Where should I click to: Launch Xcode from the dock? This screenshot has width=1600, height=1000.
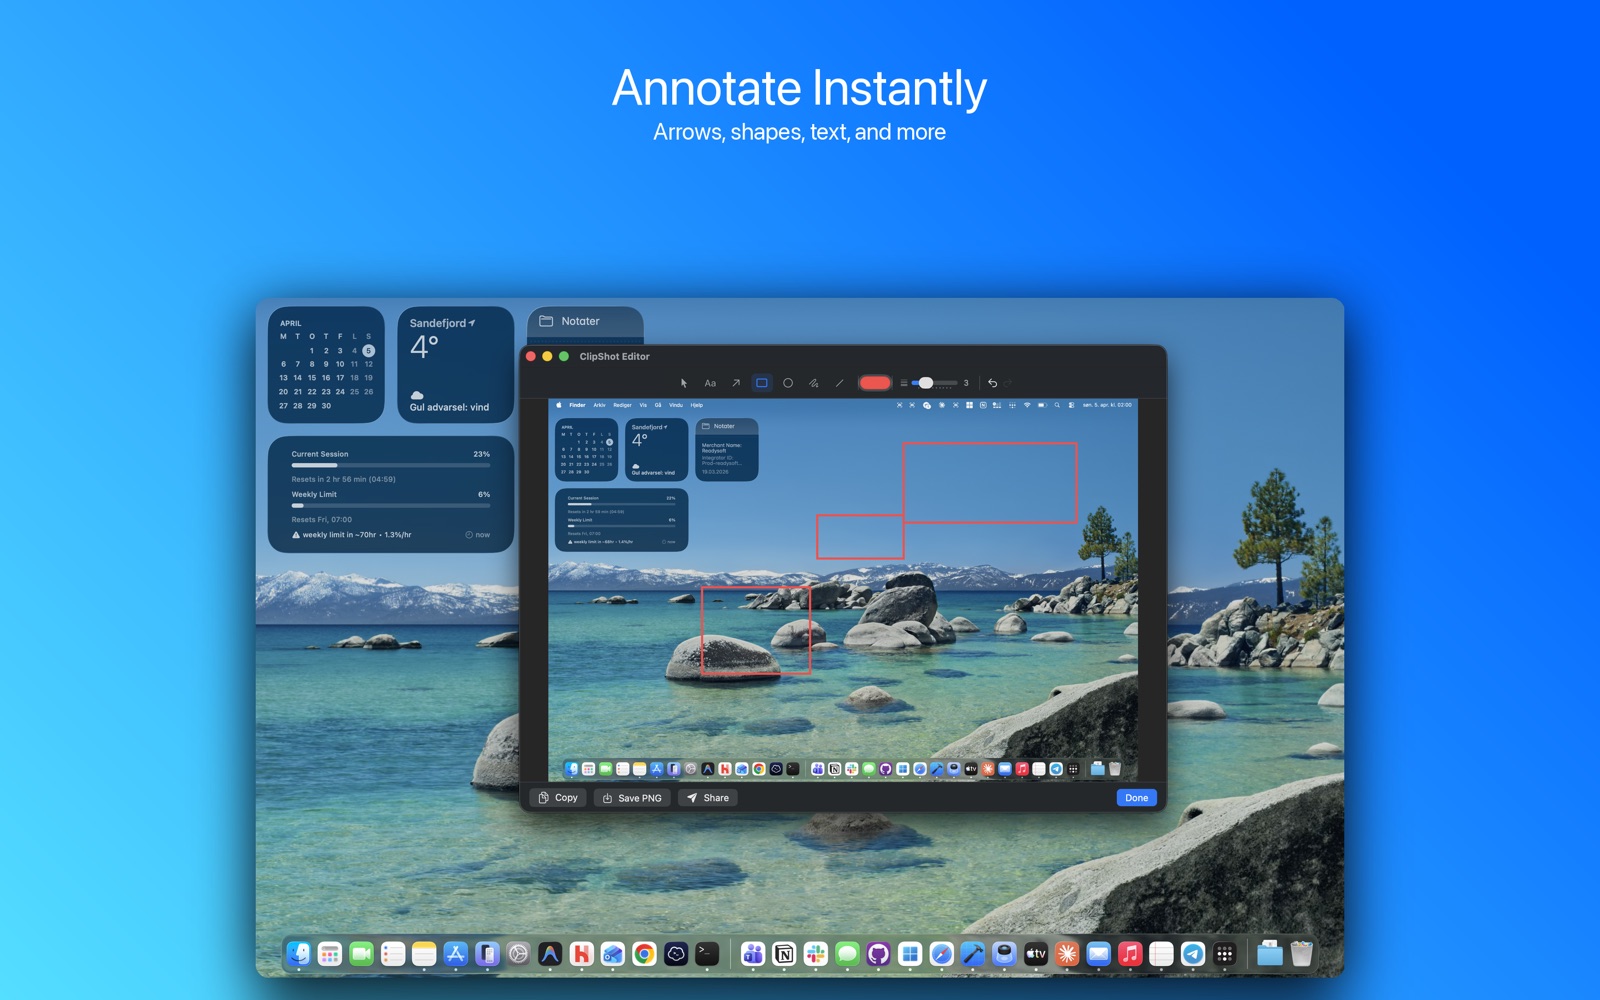pyautogui.click(x=973, y=954)
